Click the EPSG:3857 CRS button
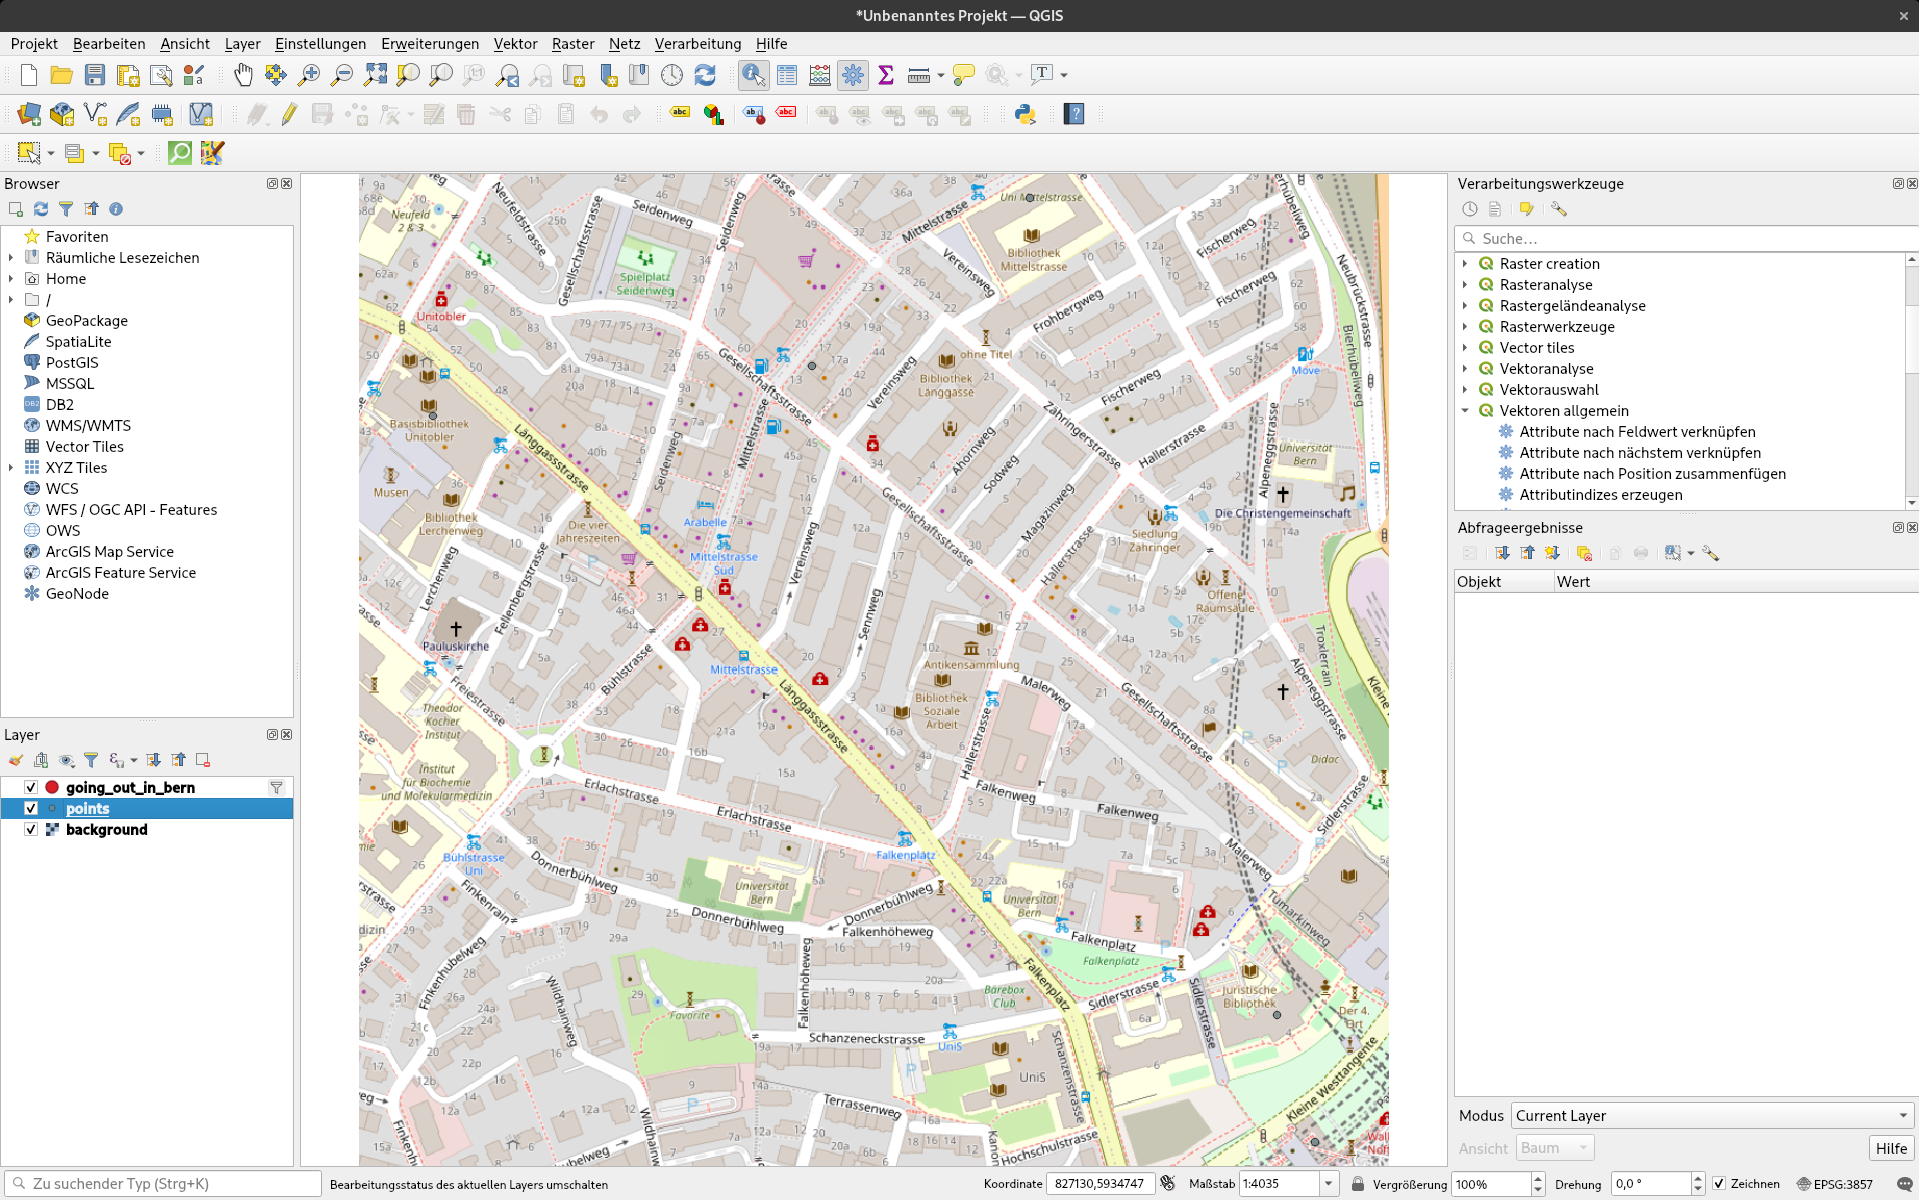This screenshot has width=1919, height=1200. [x=1834, y=1184]
